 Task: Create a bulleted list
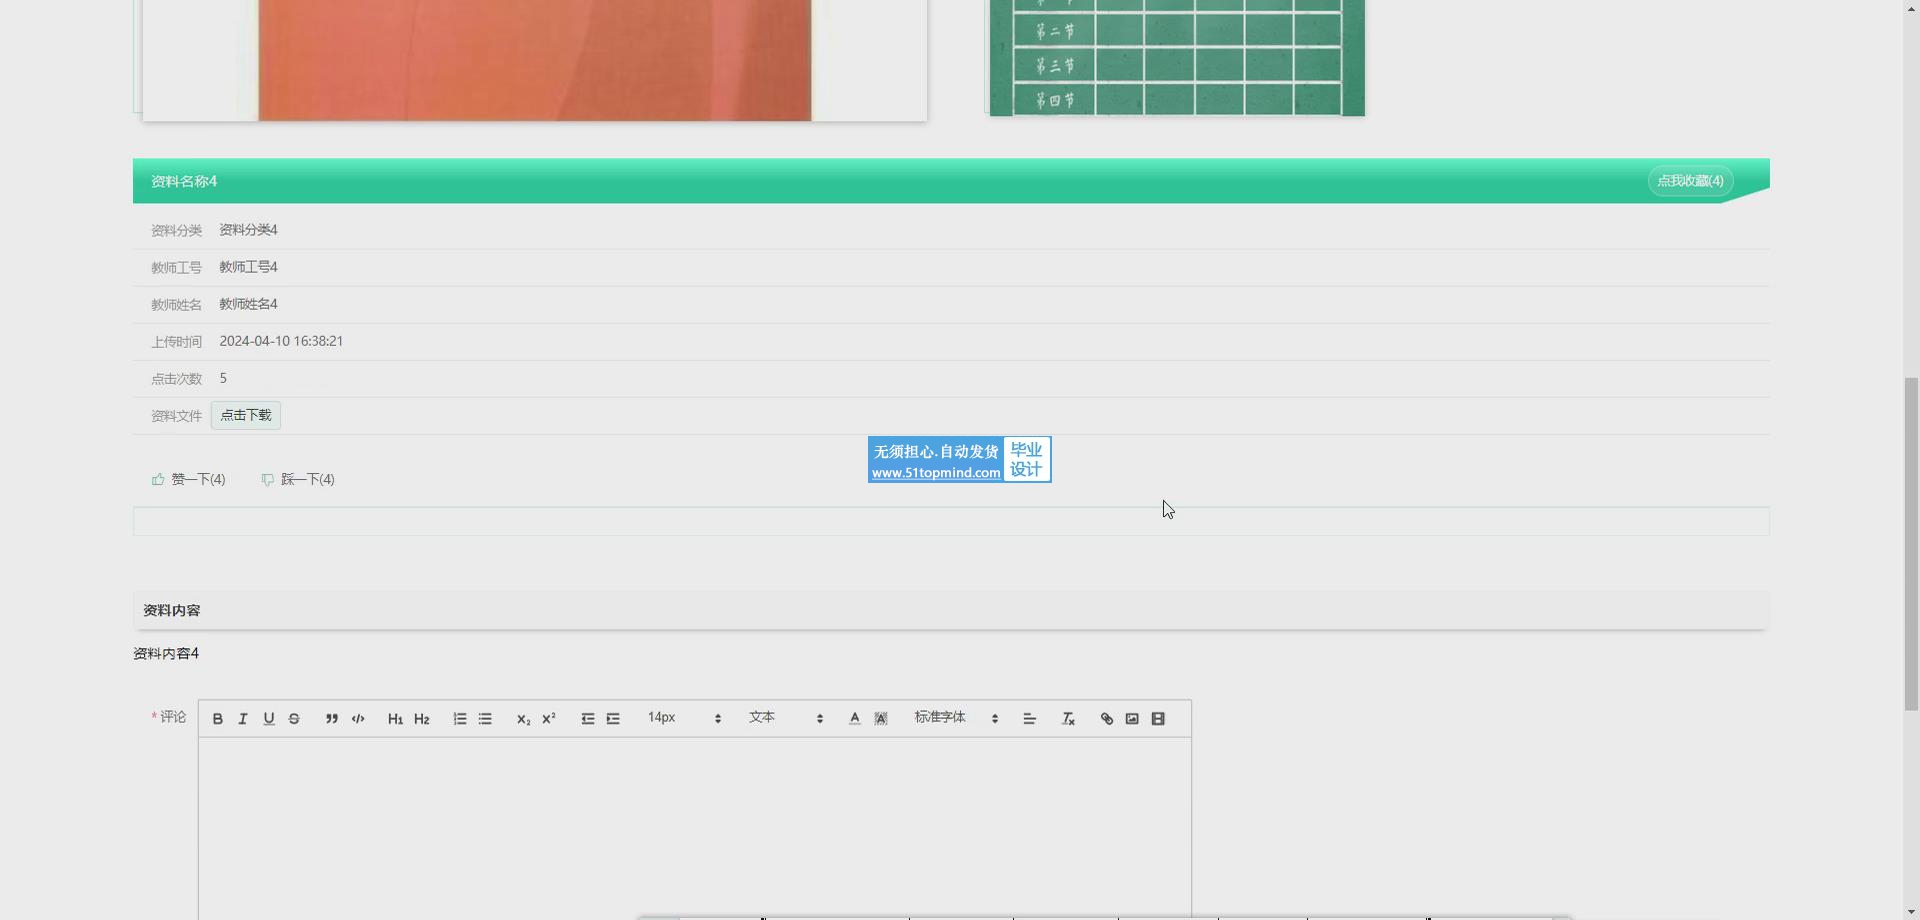pyautogui.click(x=485, y=719)
